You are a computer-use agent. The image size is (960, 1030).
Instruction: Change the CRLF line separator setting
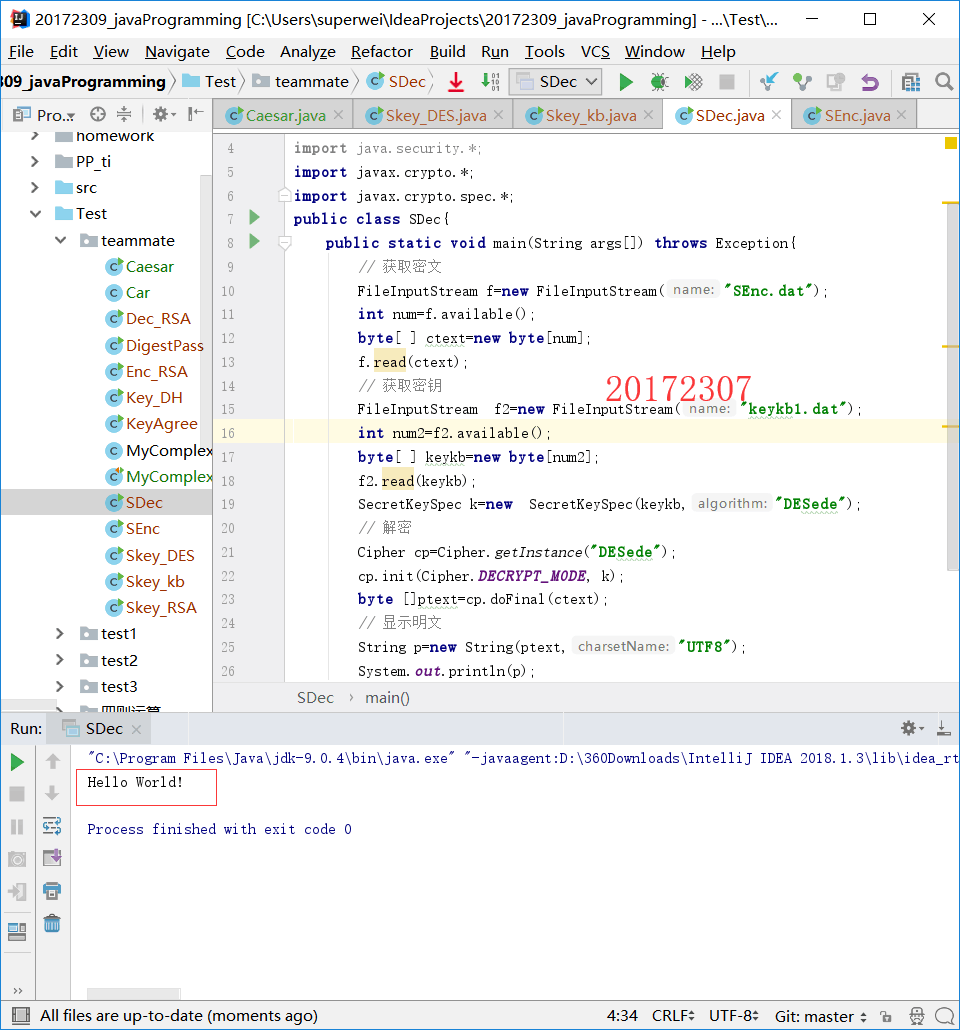673,1016
